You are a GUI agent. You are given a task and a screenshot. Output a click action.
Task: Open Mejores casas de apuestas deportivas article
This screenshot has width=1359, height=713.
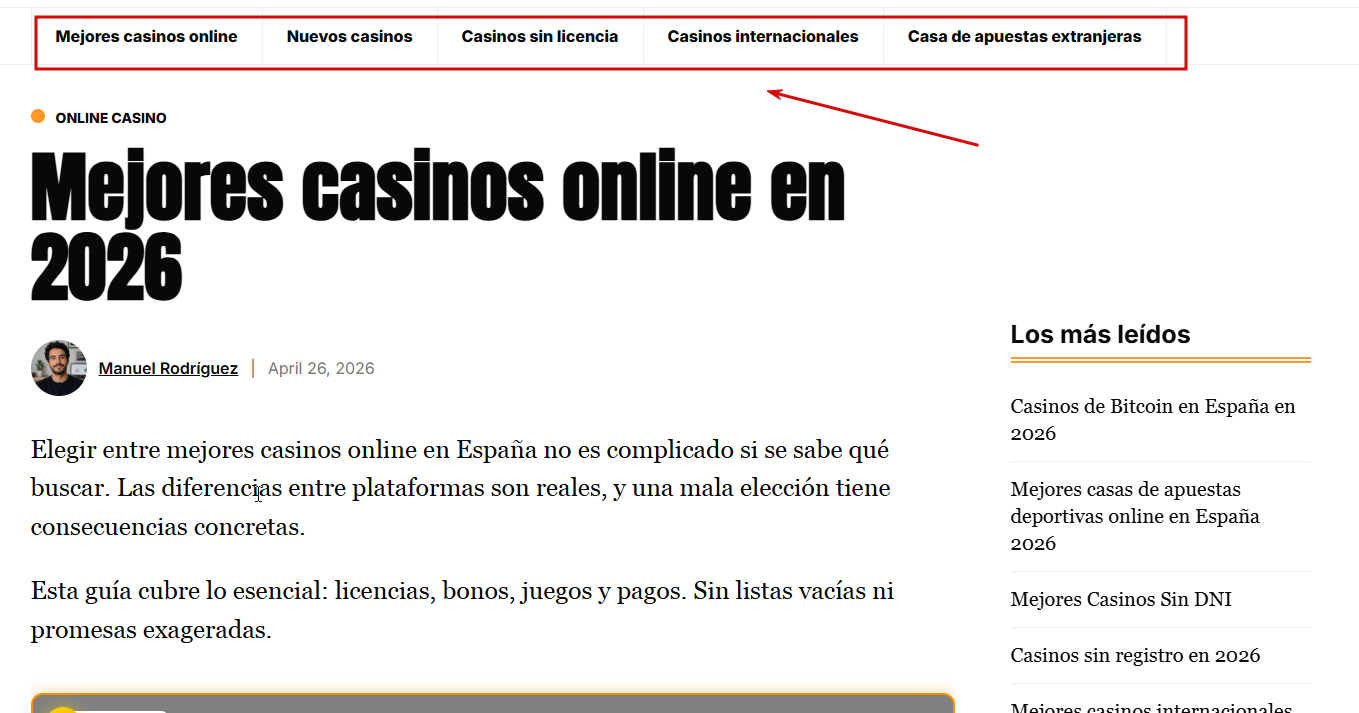tap(1135, 516)
